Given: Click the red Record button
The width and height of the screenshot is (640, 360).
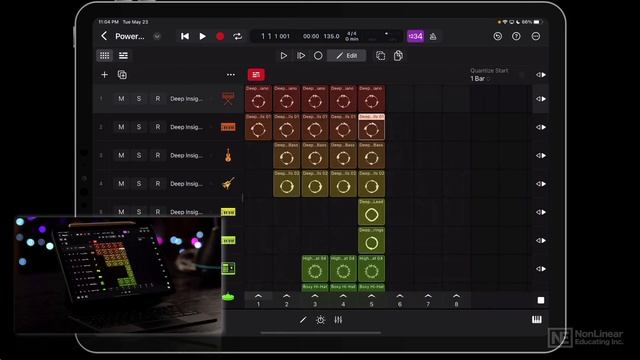Looking at the screenshot, I should click(220, 36).
